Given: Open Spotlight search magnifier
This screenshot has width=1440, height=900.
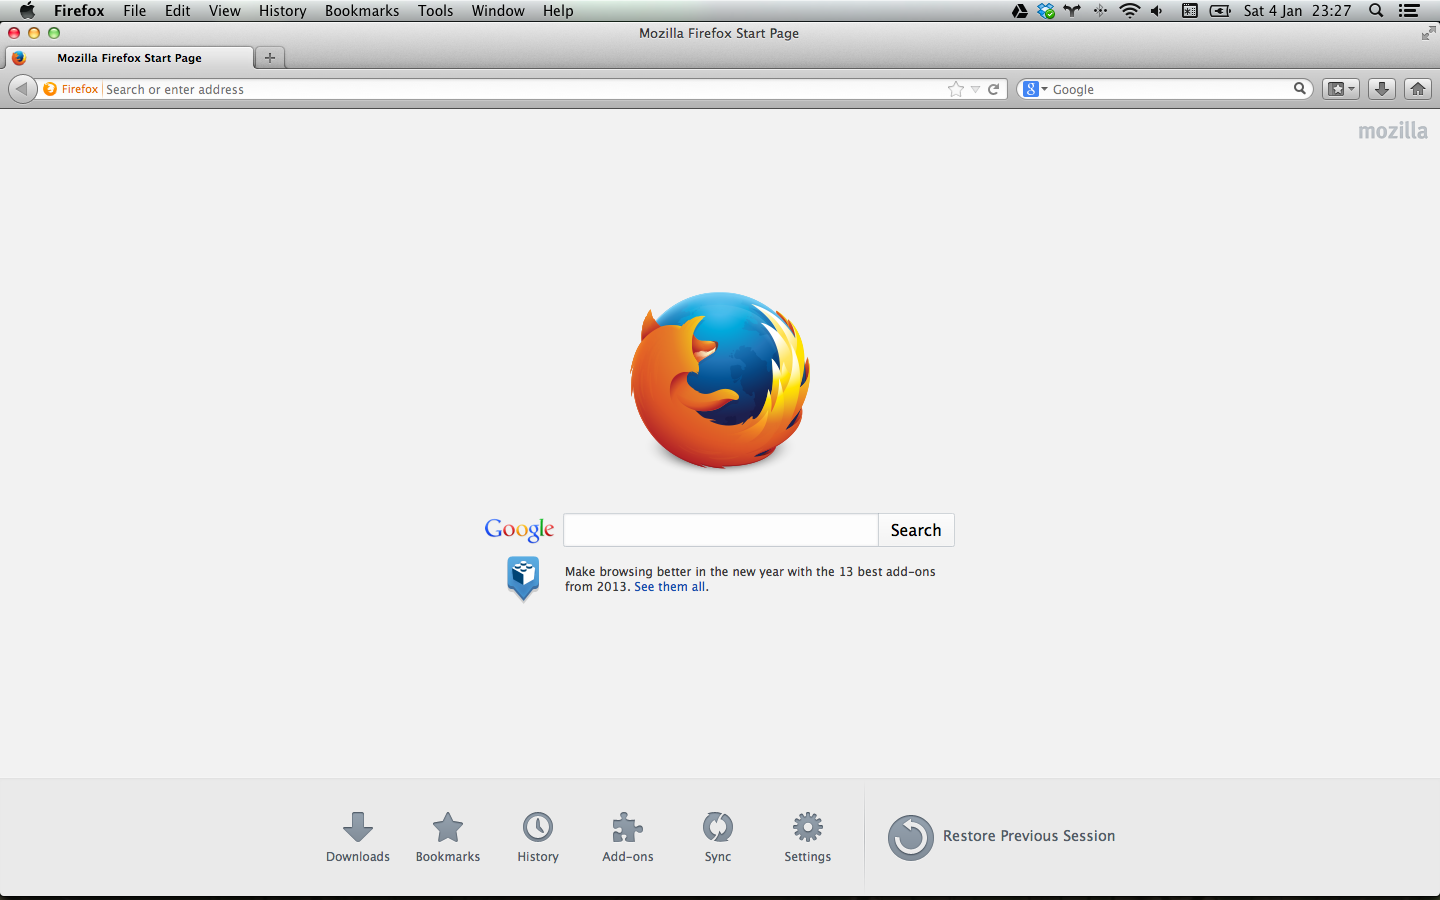Looking at the screenshot, I should pyautogui.click(x=1376, y=11).
